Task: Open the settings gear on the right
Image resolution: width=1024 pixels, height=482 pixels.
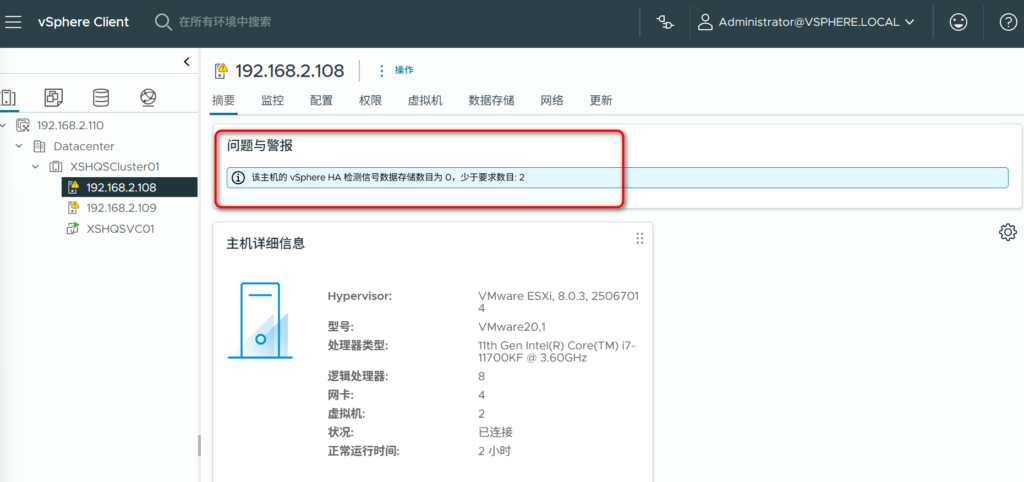Action: click(x=1007, y=232)
